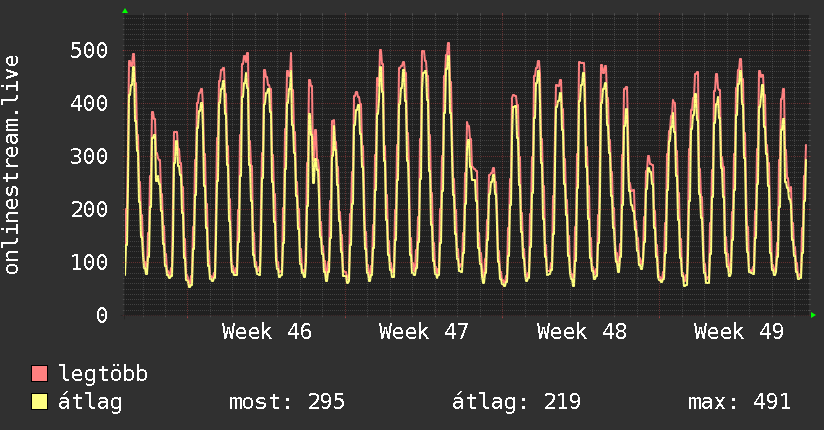Viewport: 824px width, 430px height.
Task: Select the legtöbb legend label
Action: (x=103, y=374)
